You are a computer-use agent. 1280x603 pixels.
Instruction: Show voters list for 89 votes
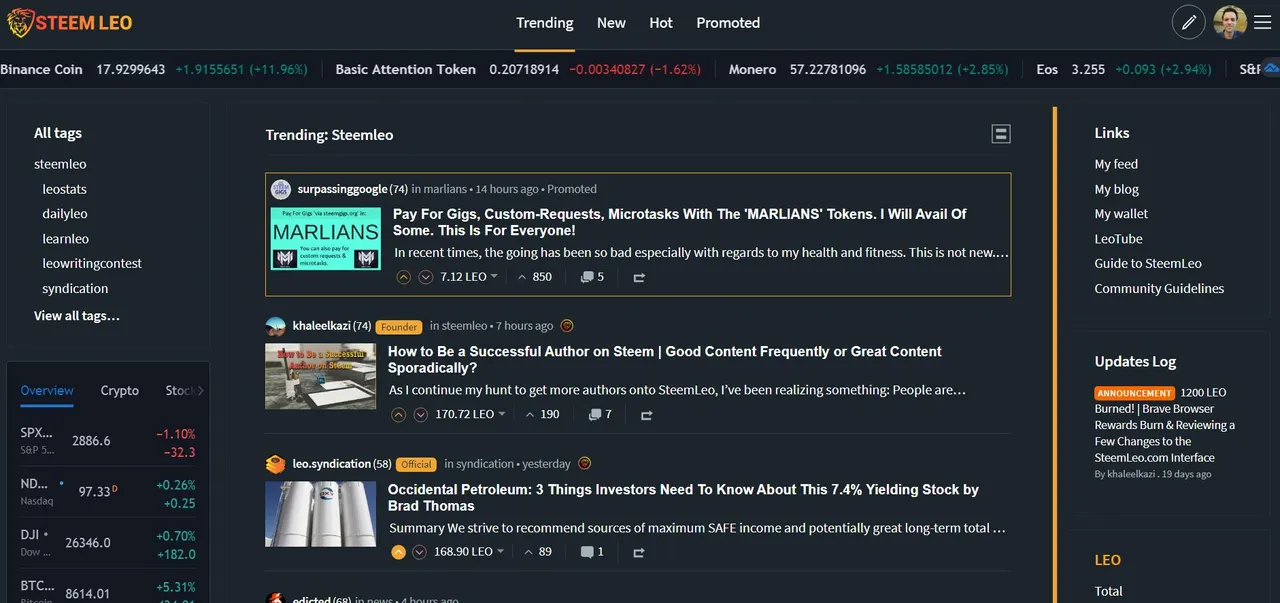tap(538, 552)
